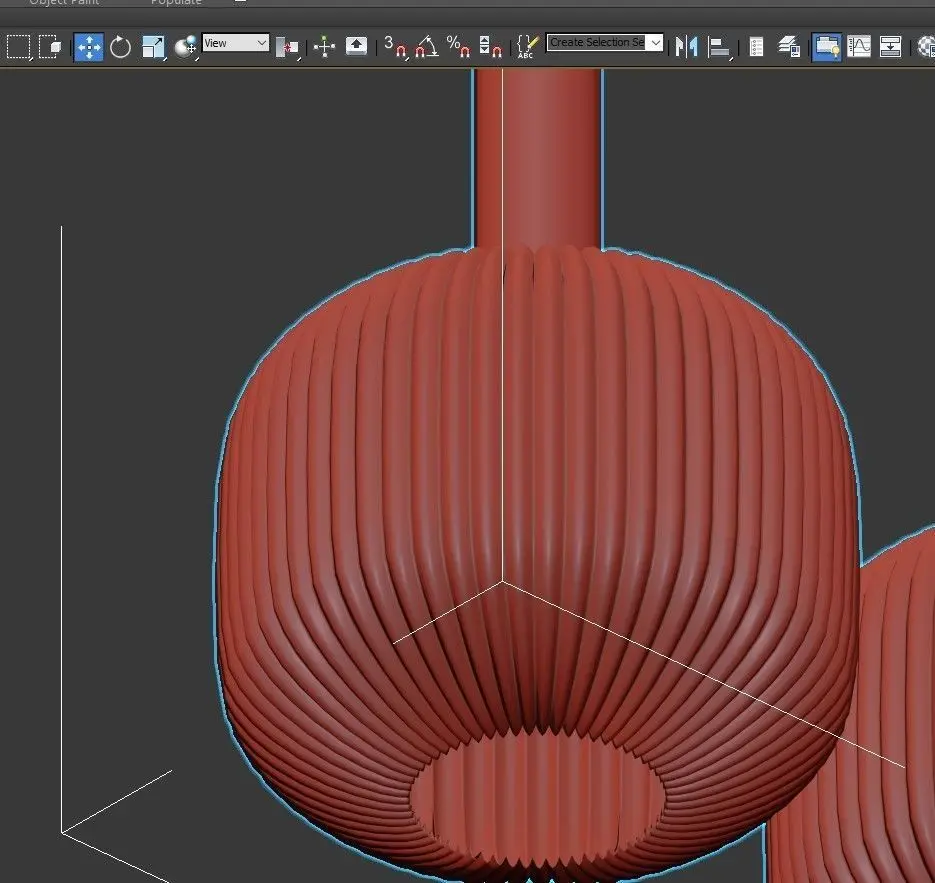This screenshot has width=935, height=883.
Task: Toggle Window/Crossing selection mode
Action: click(50, 47)
